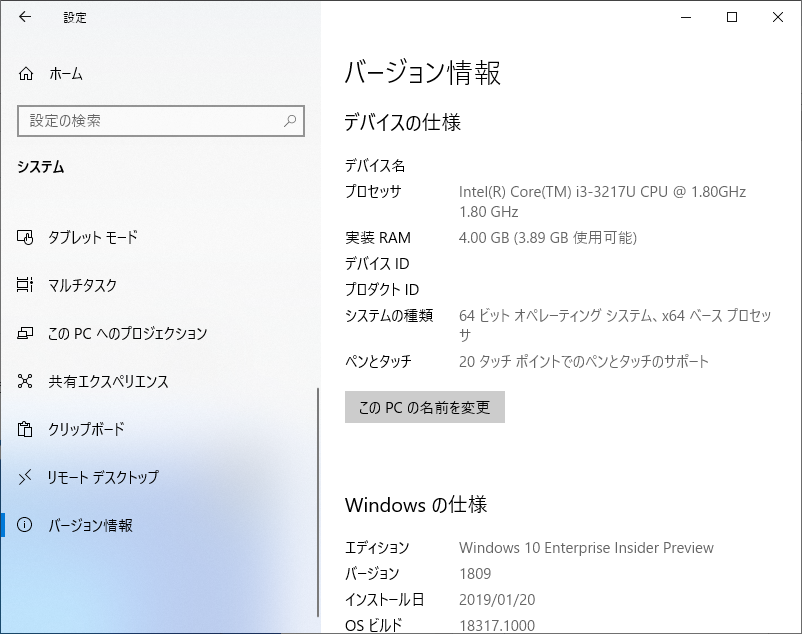Select the 4.00 GB (3.89 GB 使用可能) value

(x=548, y=238)
